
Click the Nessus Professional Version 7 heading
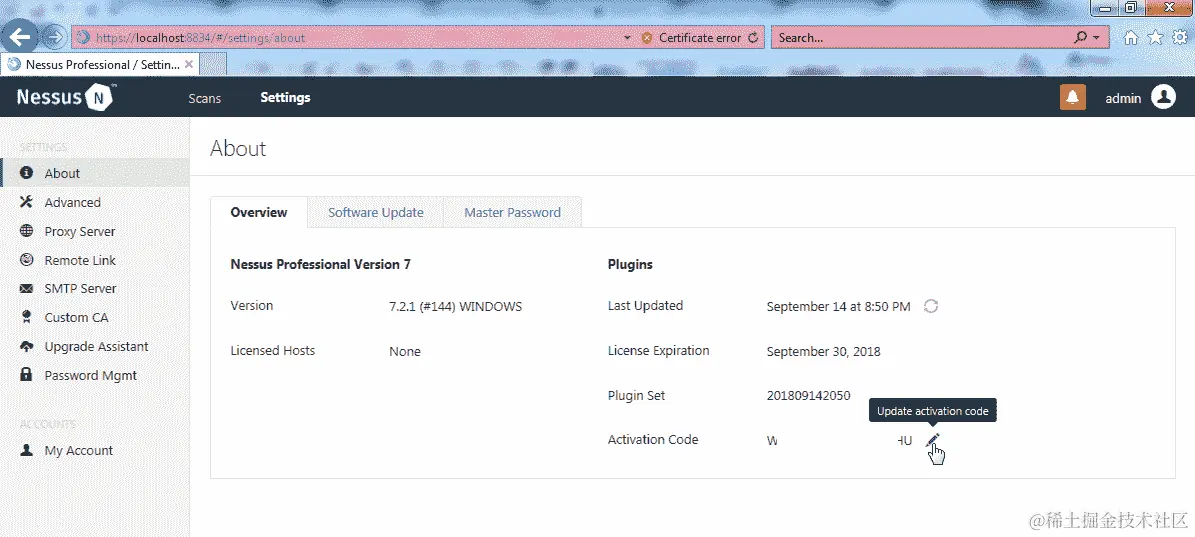[320, 264]
